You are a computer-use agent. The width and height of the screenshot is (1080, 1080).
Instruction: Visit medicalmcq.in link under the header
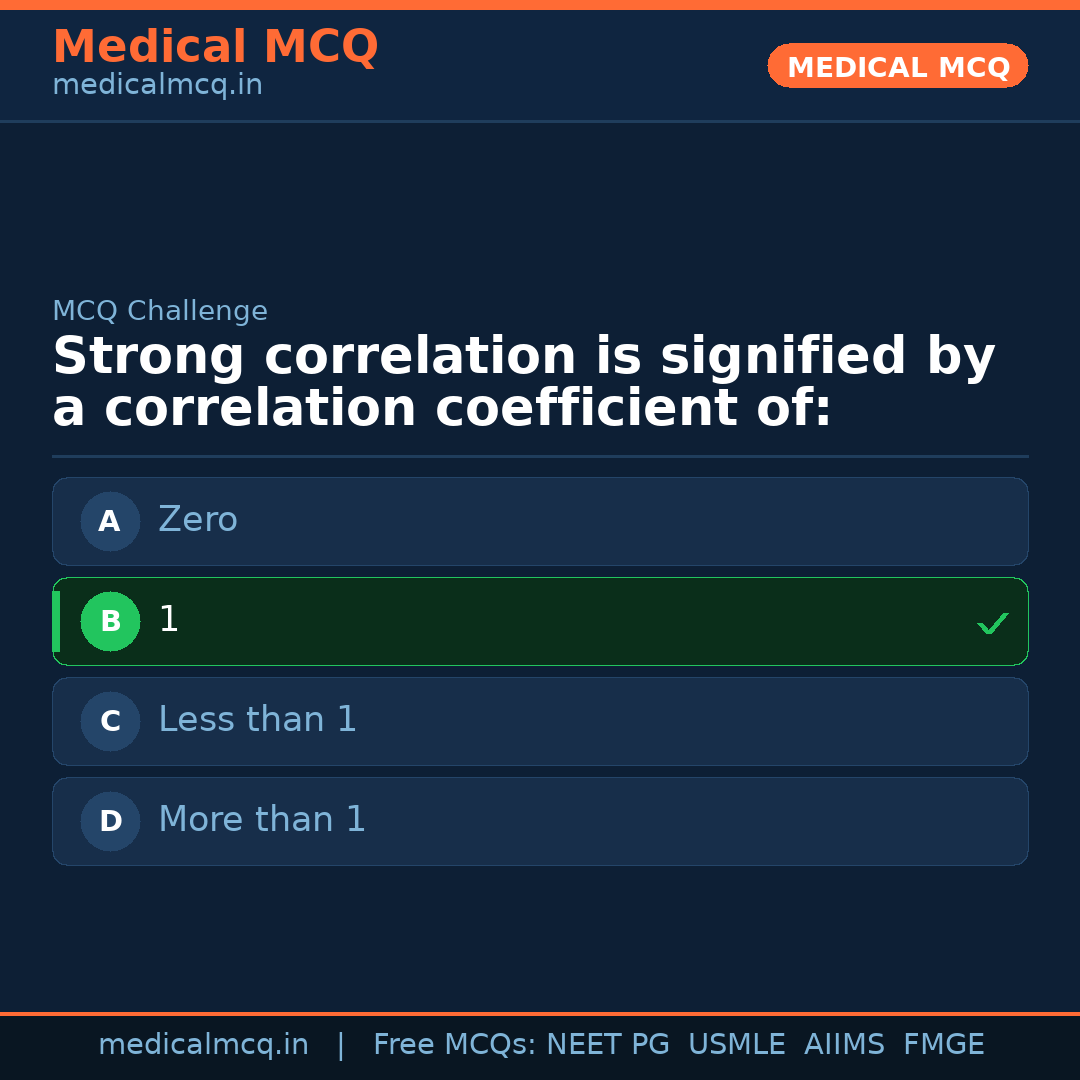click(x=157, y=86)
